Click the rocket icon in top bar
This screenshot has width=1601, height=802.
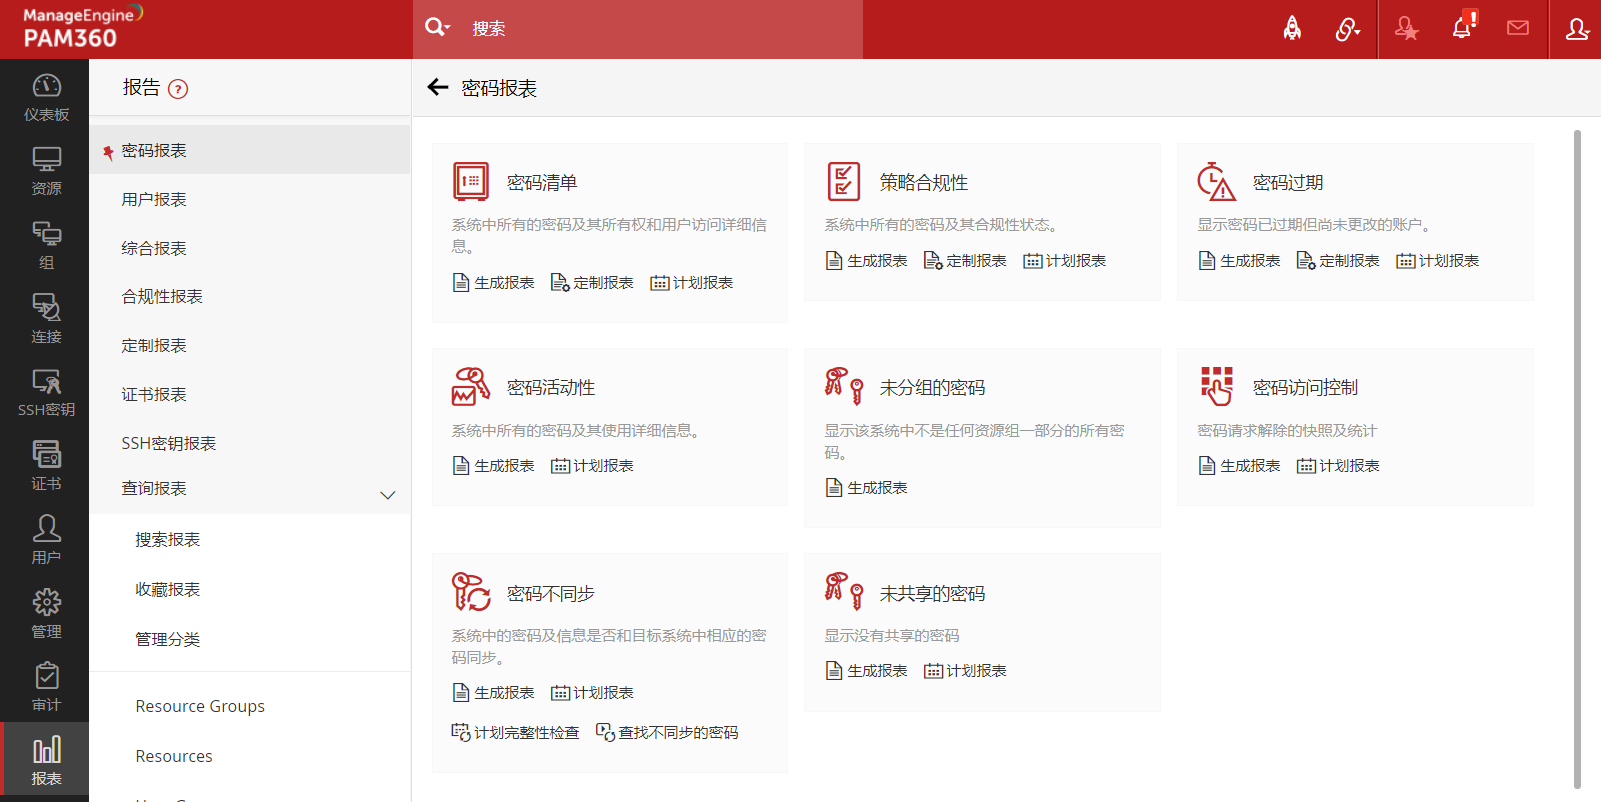pyautogui.click(x=1292, y=29)
